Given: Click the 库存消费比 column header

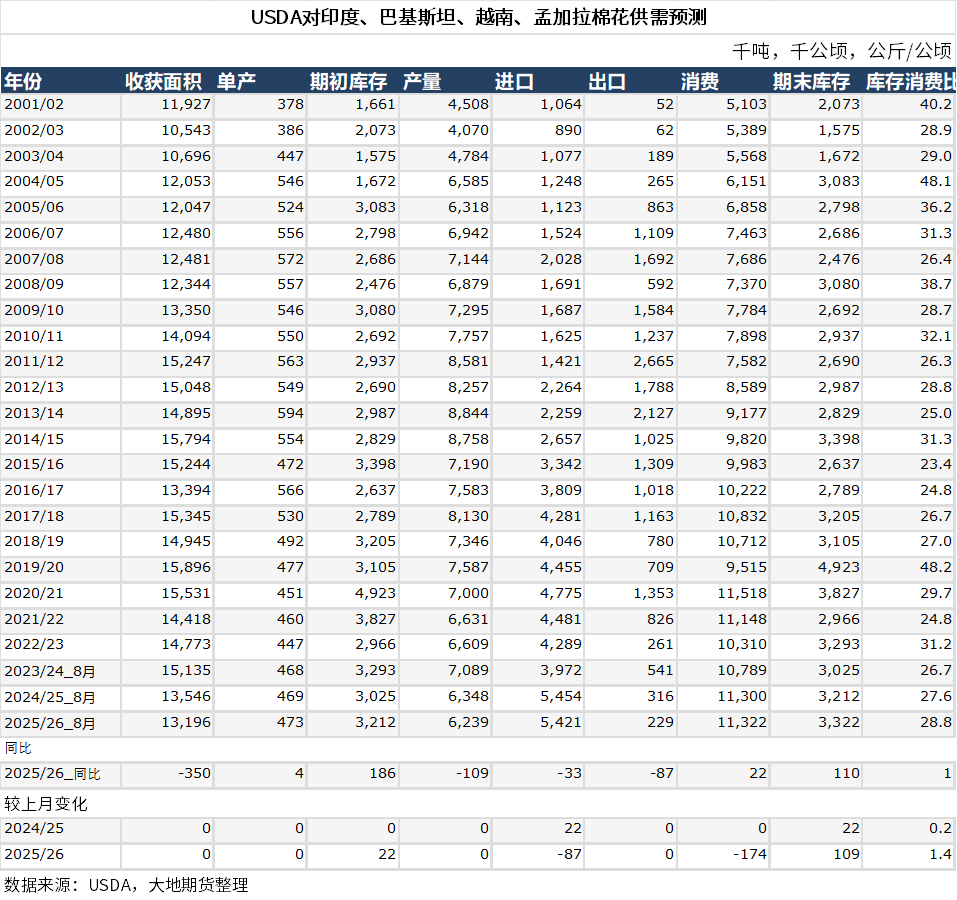Looking at the screenshot, I should pos(911,81).
